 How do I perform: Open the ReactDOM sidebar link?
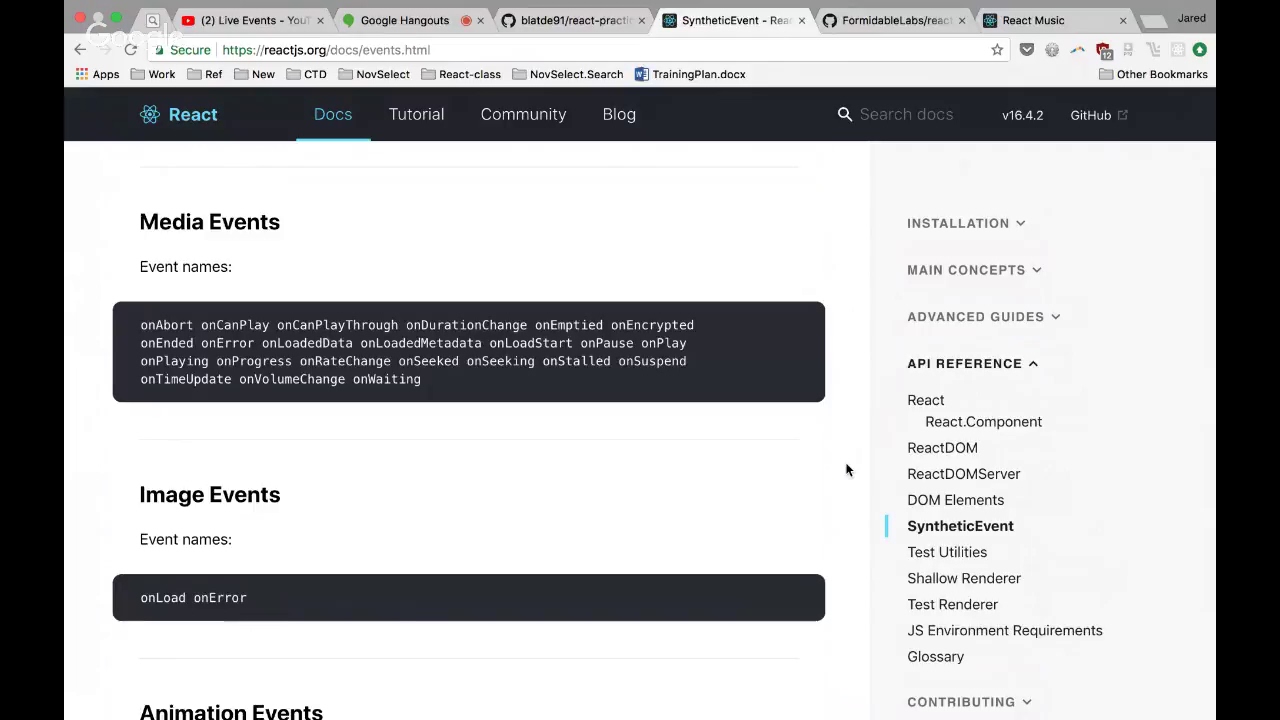coord(942,448)
